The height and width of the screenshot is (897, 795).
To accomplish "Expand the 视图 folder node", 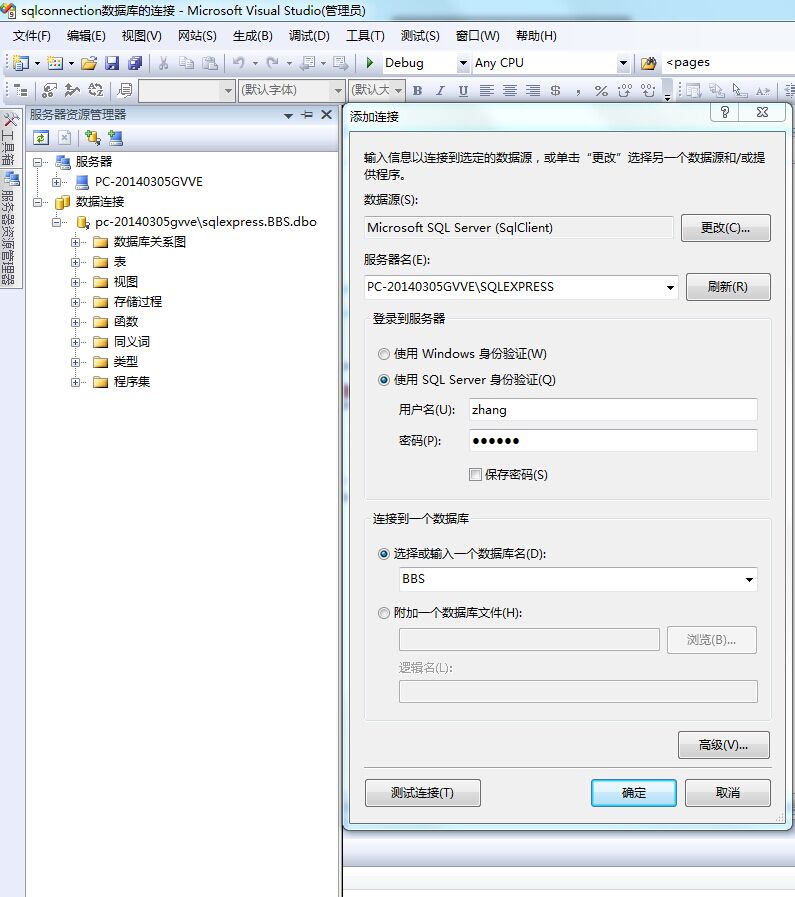I will pos(75,282).
